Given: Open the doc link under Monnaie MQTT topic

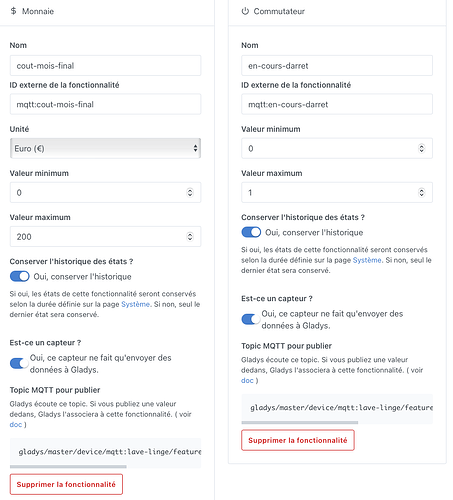Looking at the screenshot, I should (16, 425).
